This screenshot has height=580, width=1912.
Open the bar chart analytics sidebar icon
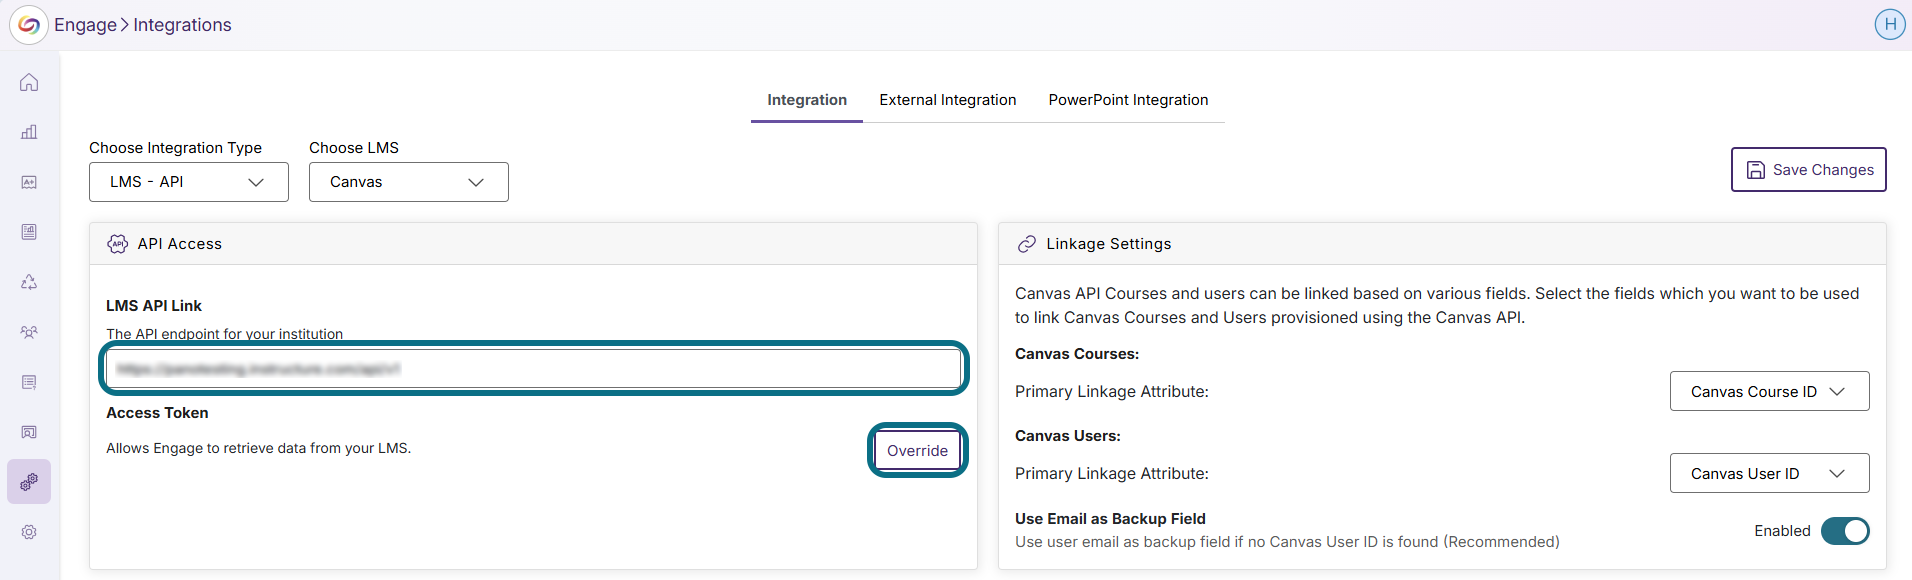[29, 132]
